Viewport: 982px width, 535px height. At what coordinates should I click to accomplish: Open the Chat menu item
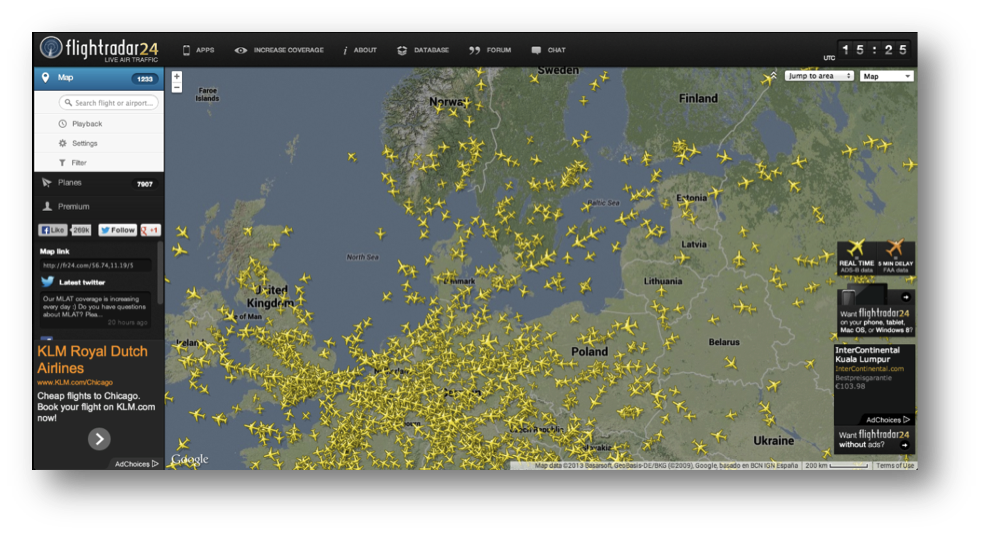556,50
